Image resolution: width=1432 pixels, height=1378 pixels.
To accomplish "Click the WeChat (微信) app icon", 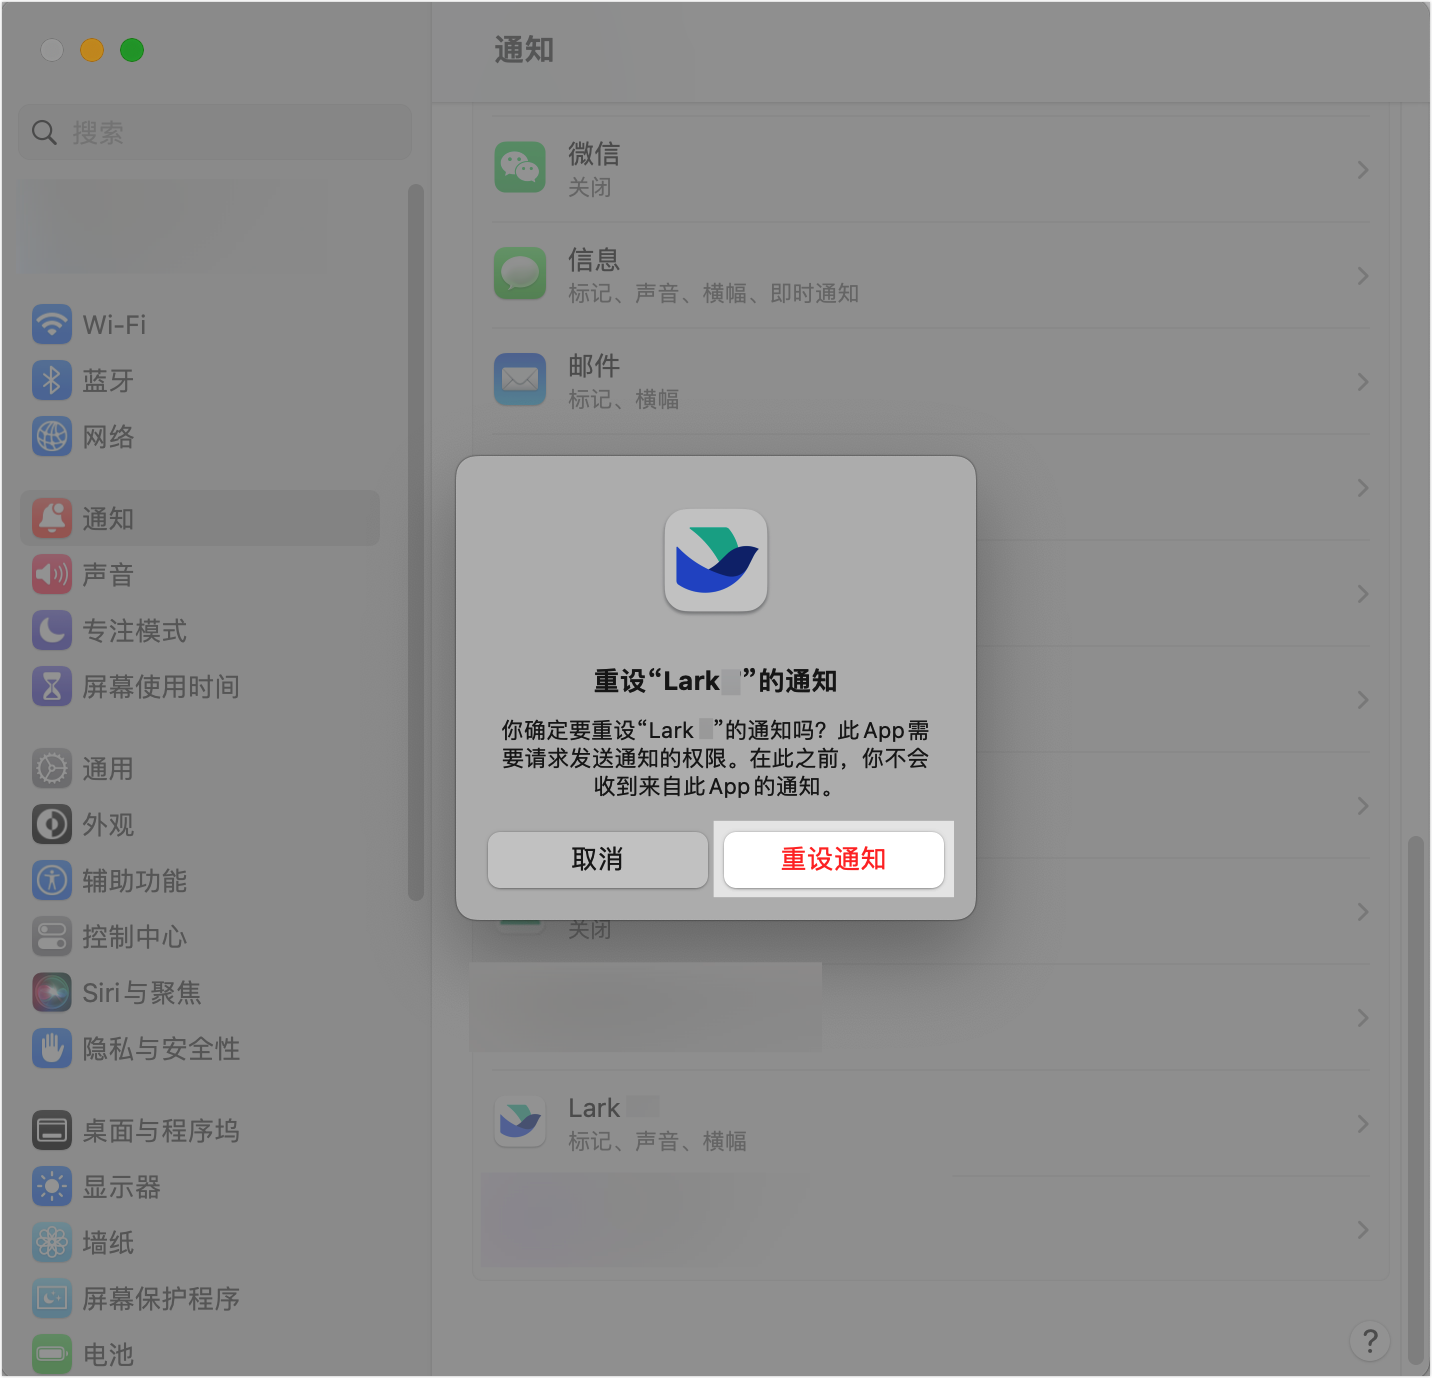I will coord(520,168).
